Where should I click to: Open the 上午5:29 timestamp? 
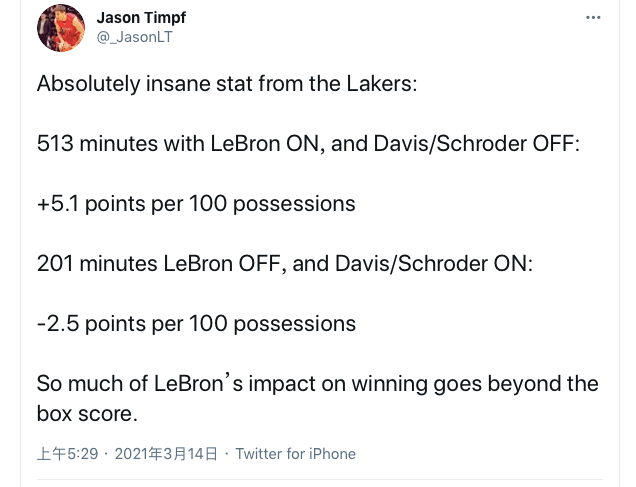coord(67,454)
